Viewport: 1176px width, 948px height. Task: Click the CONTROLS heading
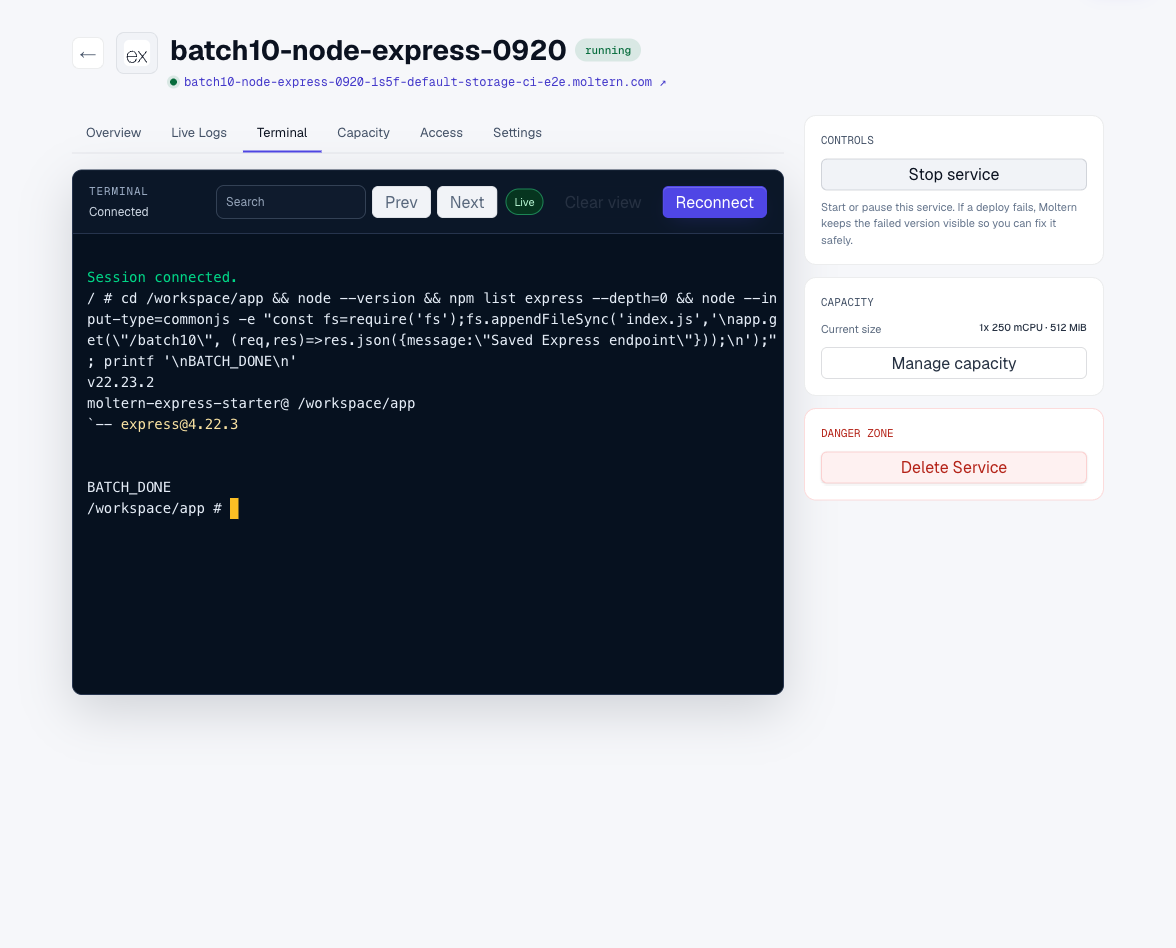[x=848, y=140]
